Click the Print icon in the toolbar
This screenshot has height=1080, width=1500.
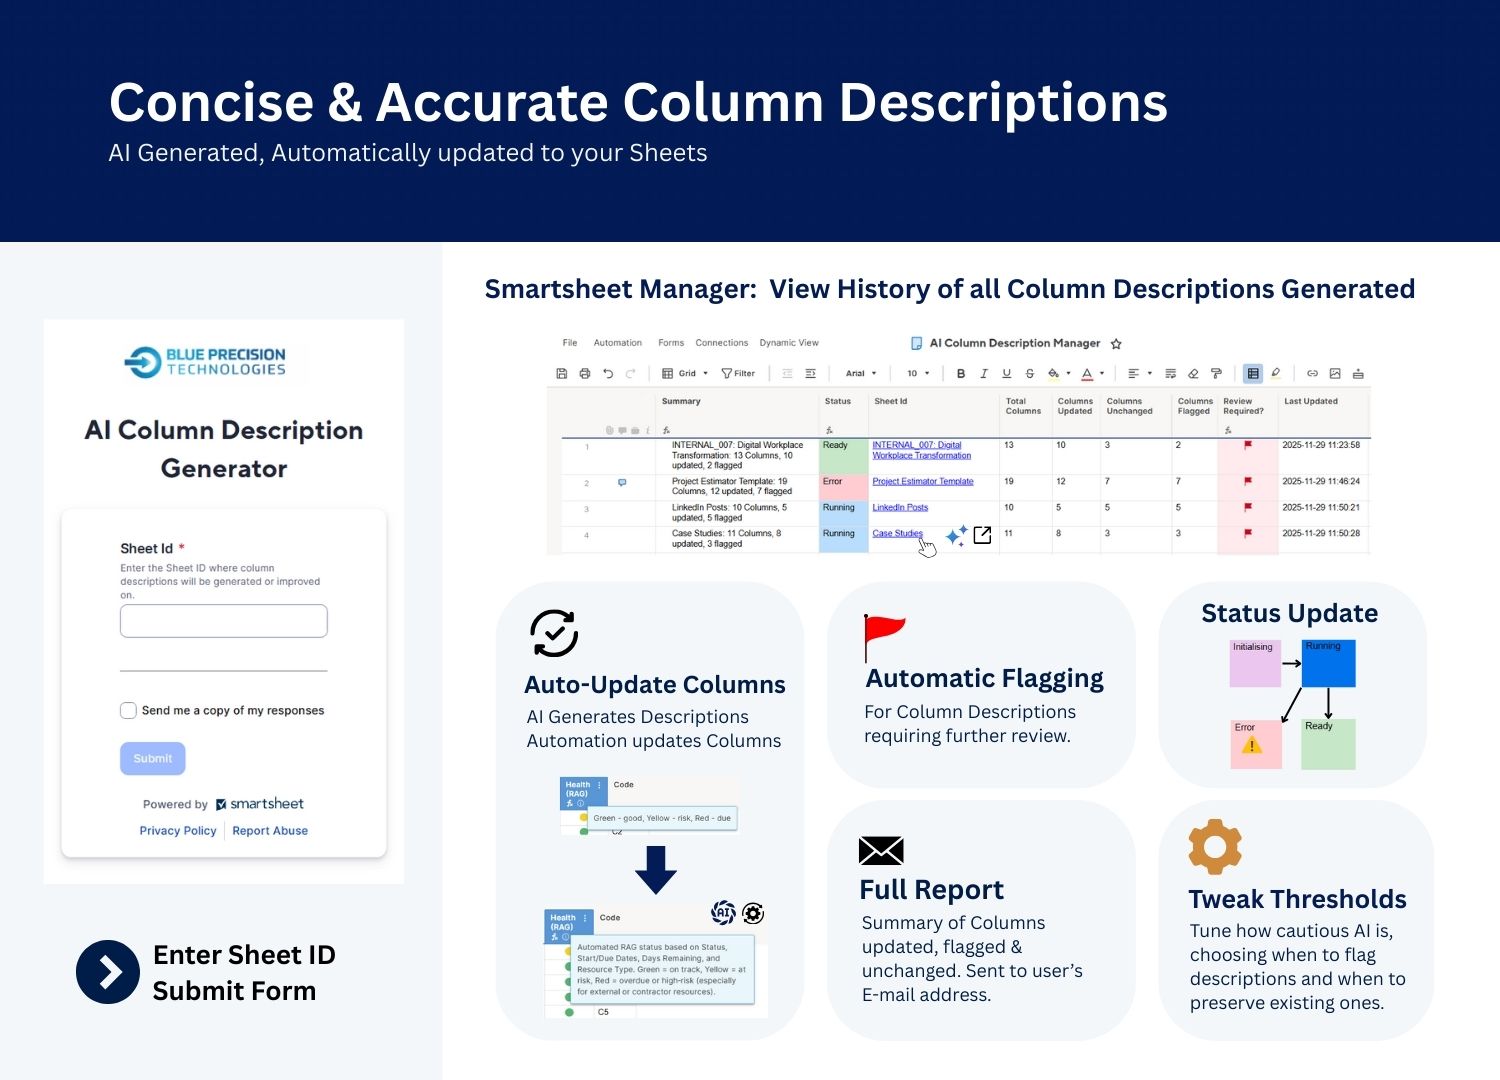(585, 374)
